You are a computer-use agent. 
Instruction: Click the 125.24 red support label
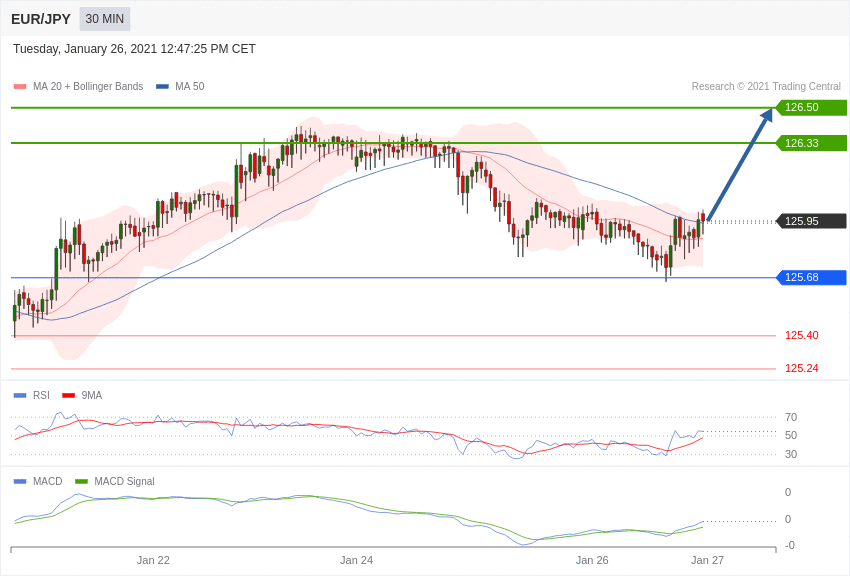click(x=801, y=368)
